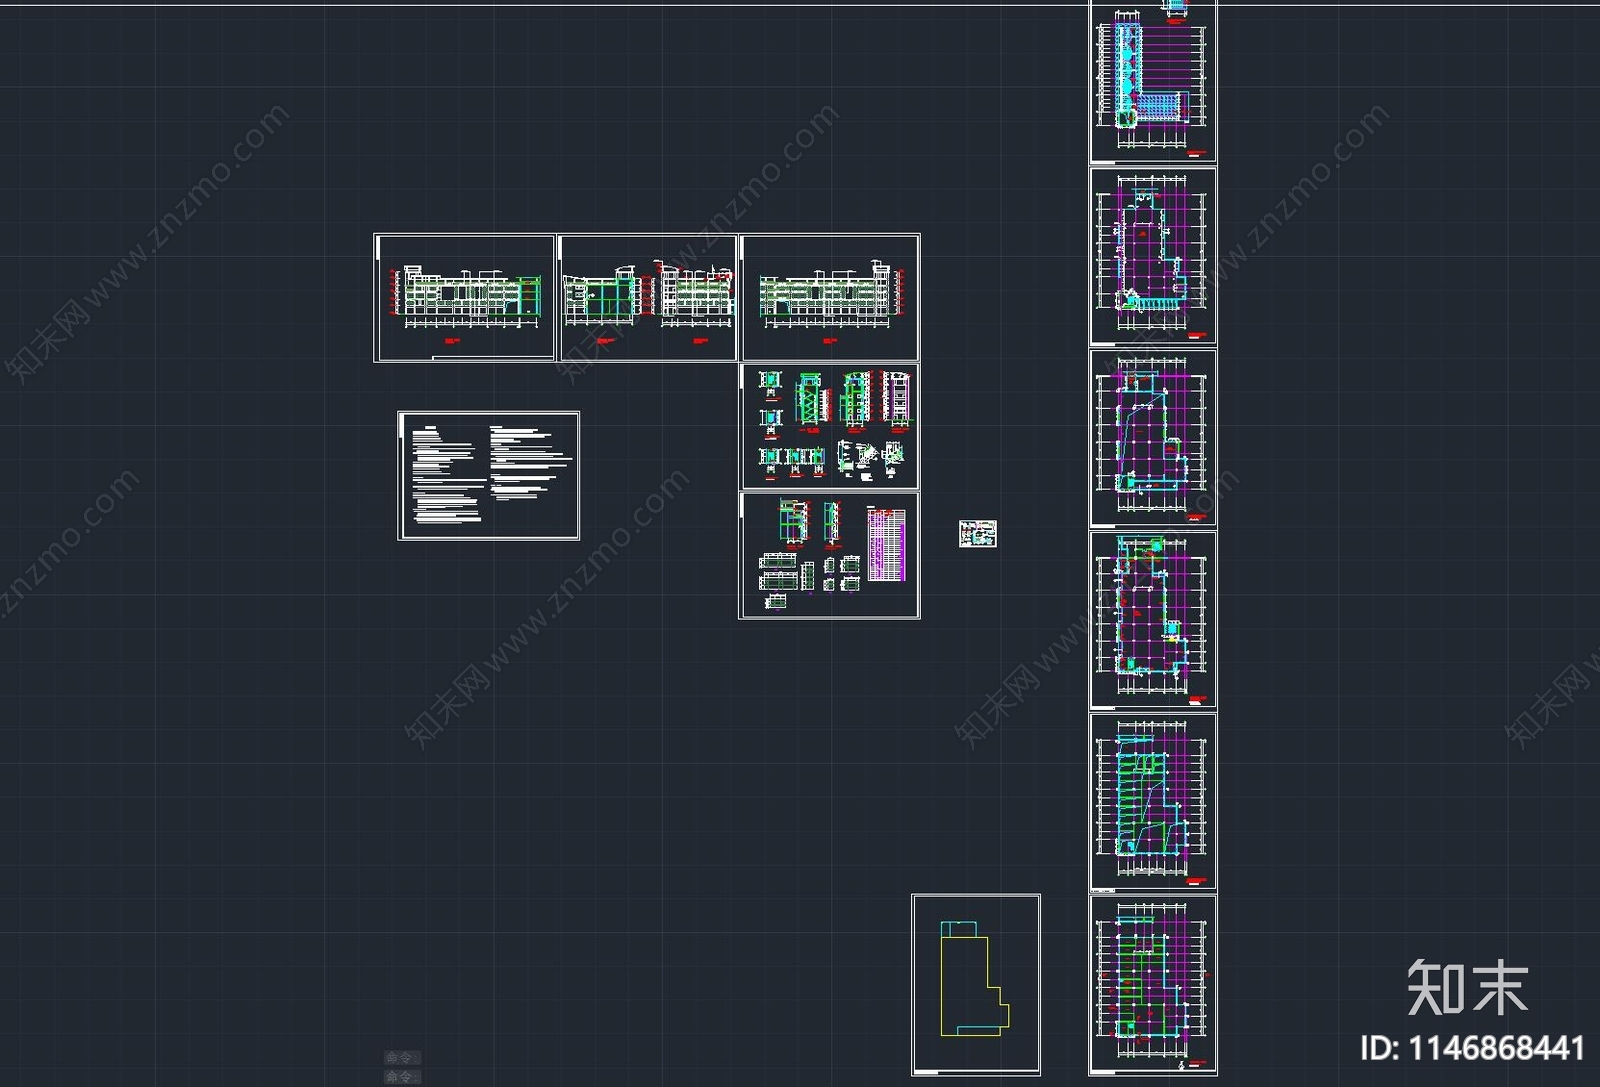Select the sheet containing the magenta schedule table
1600x1087 pixels.
point(829,555)
